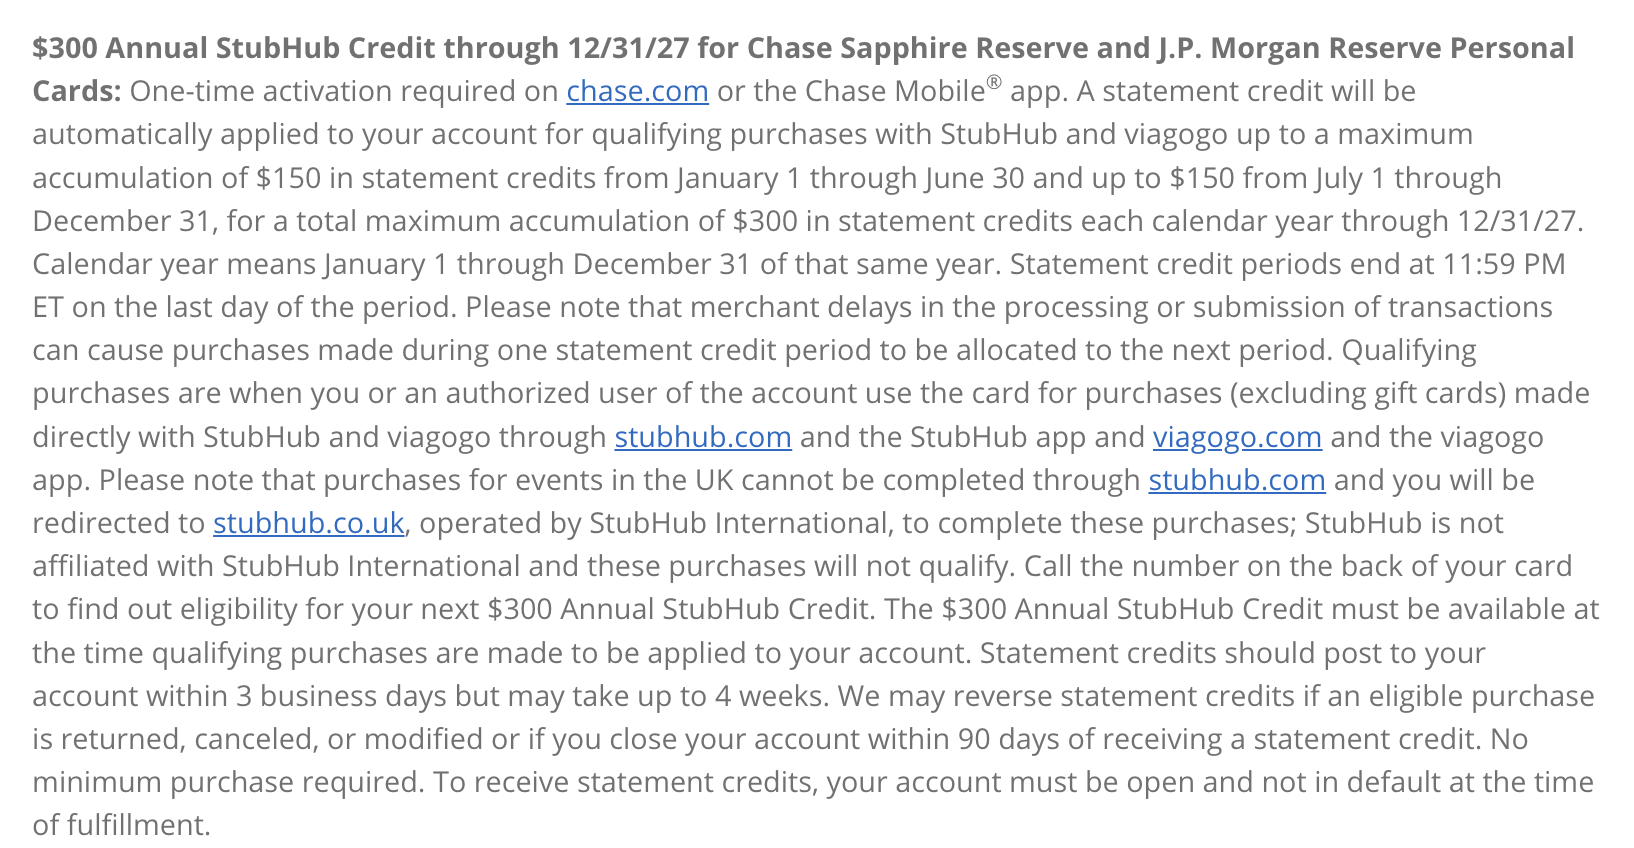Click the word 'UK' in the paragraph

(x=714, y=480)
